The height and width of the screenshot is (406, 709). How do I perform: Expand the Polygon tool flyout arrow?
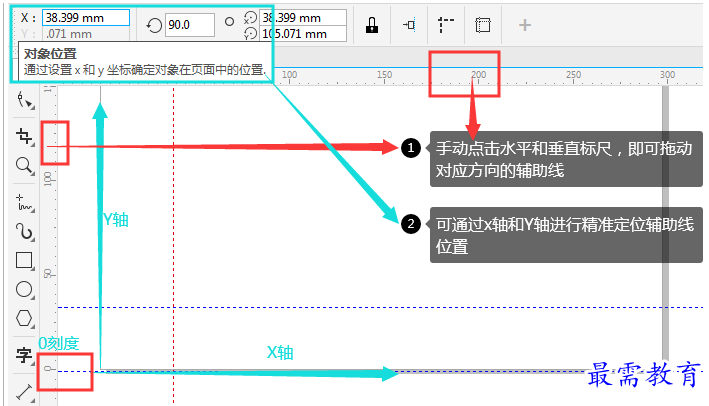(33, 326)
